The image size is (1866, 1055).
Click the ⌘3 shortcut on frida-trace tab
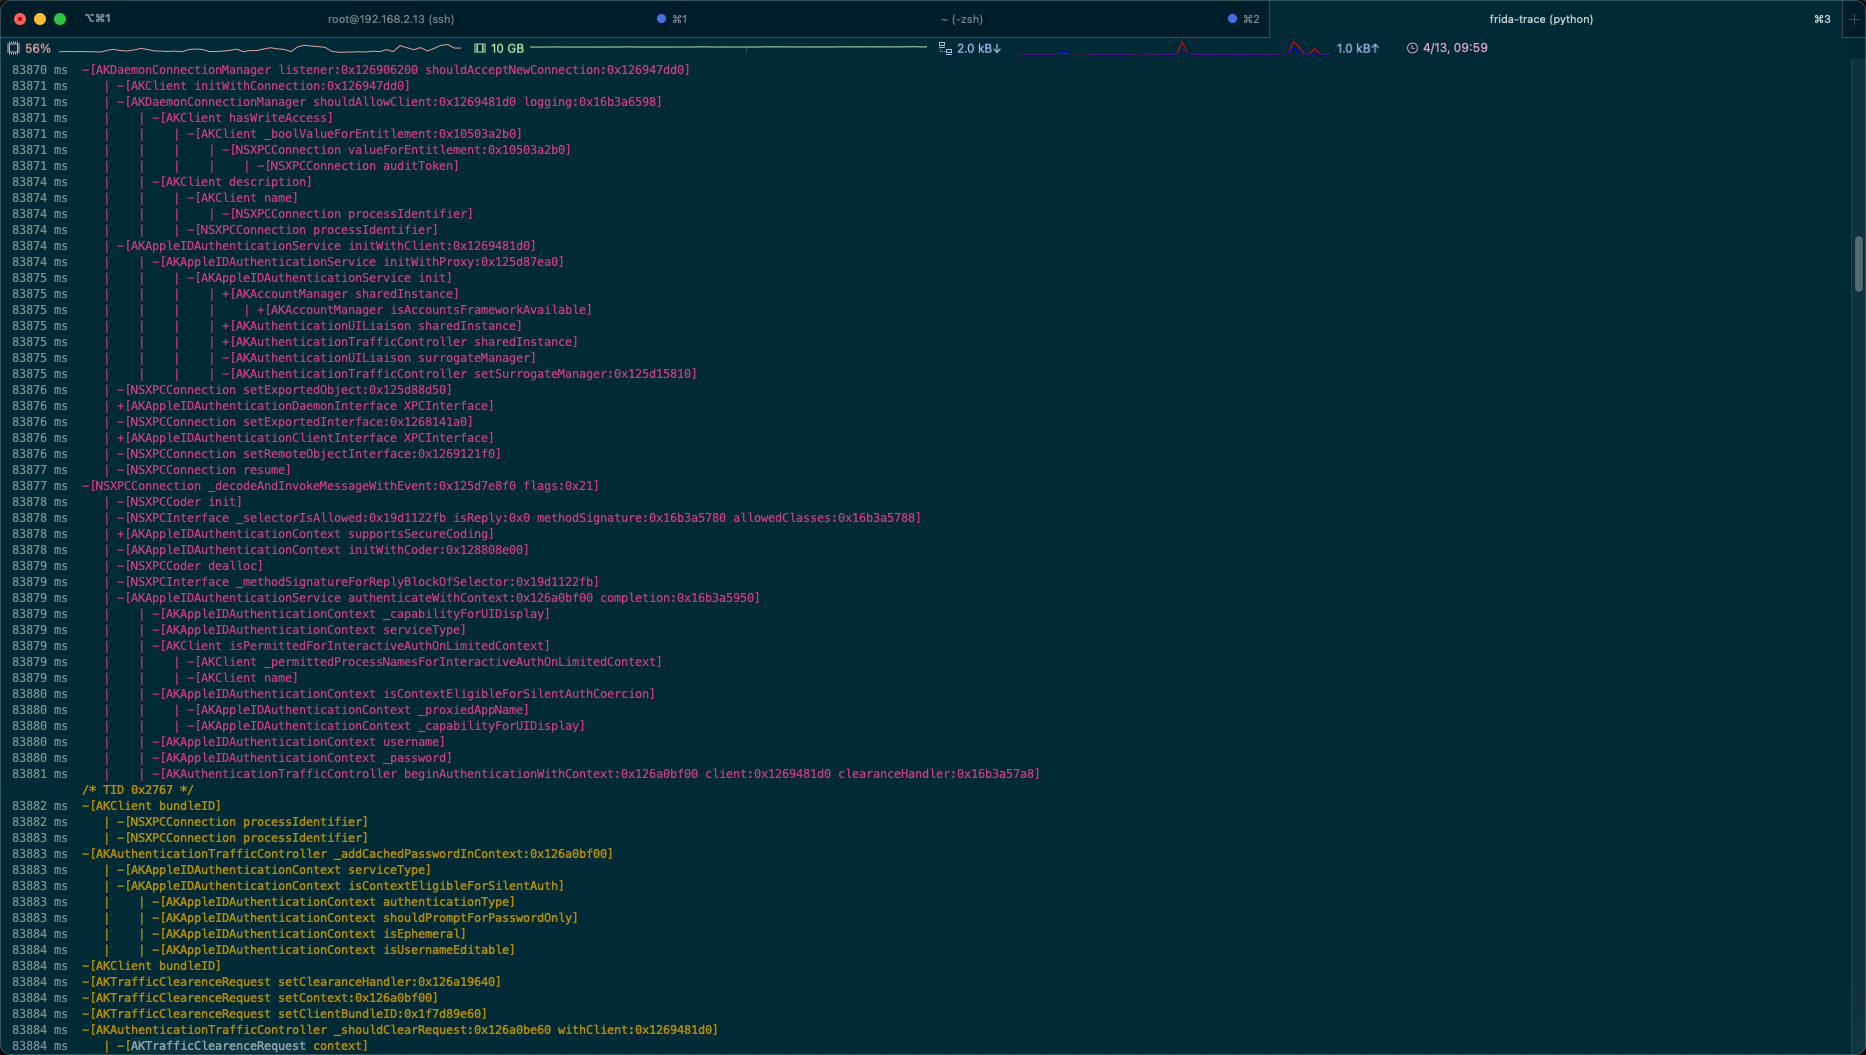tap(1822, 19)
